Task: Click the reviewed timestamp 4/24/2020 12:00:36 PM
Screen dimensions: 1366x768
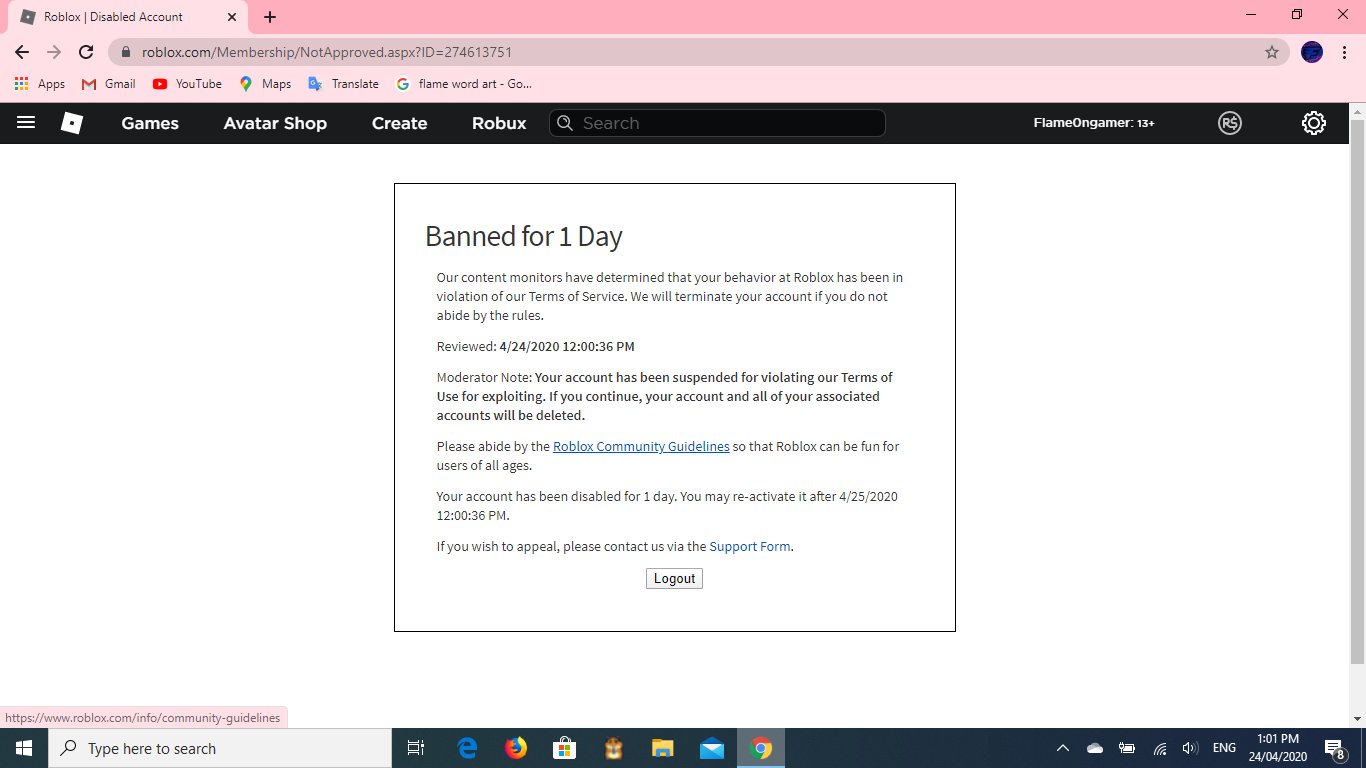Action: click(567, 346)
